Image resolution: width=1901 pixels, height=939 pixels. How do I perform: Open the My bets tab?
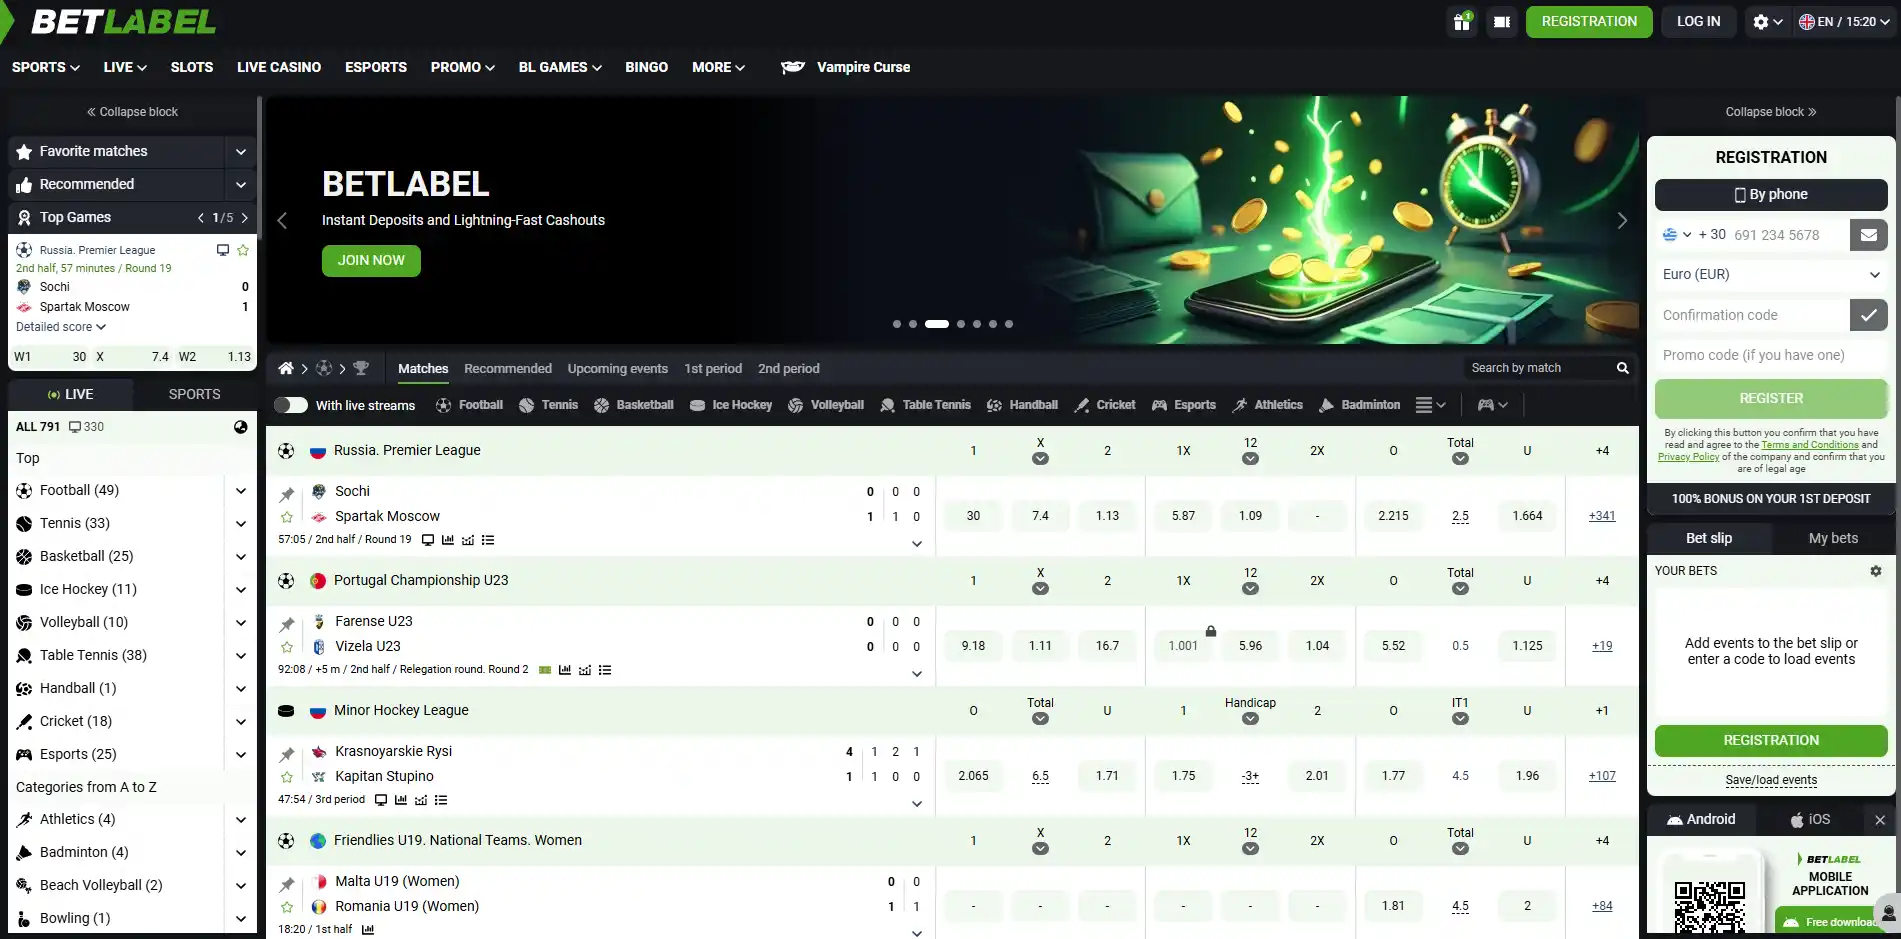pos(1833,538)
